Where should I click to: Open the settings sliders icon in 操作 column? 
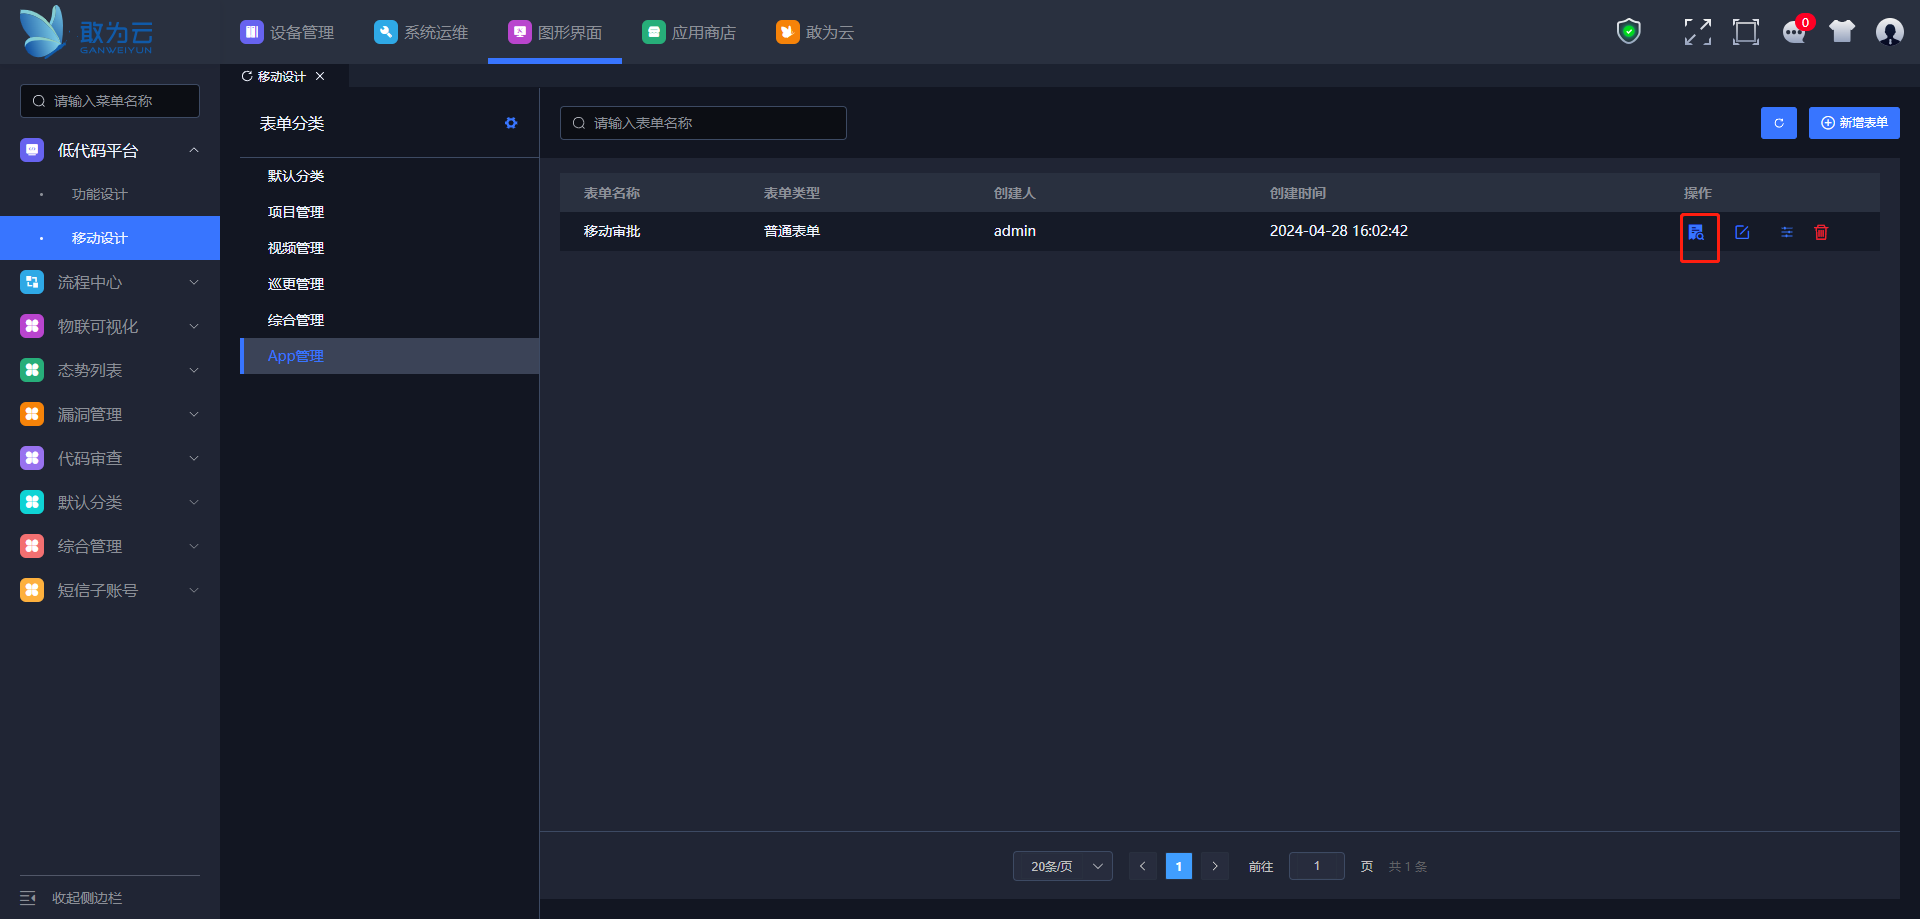coord(1786,232)
